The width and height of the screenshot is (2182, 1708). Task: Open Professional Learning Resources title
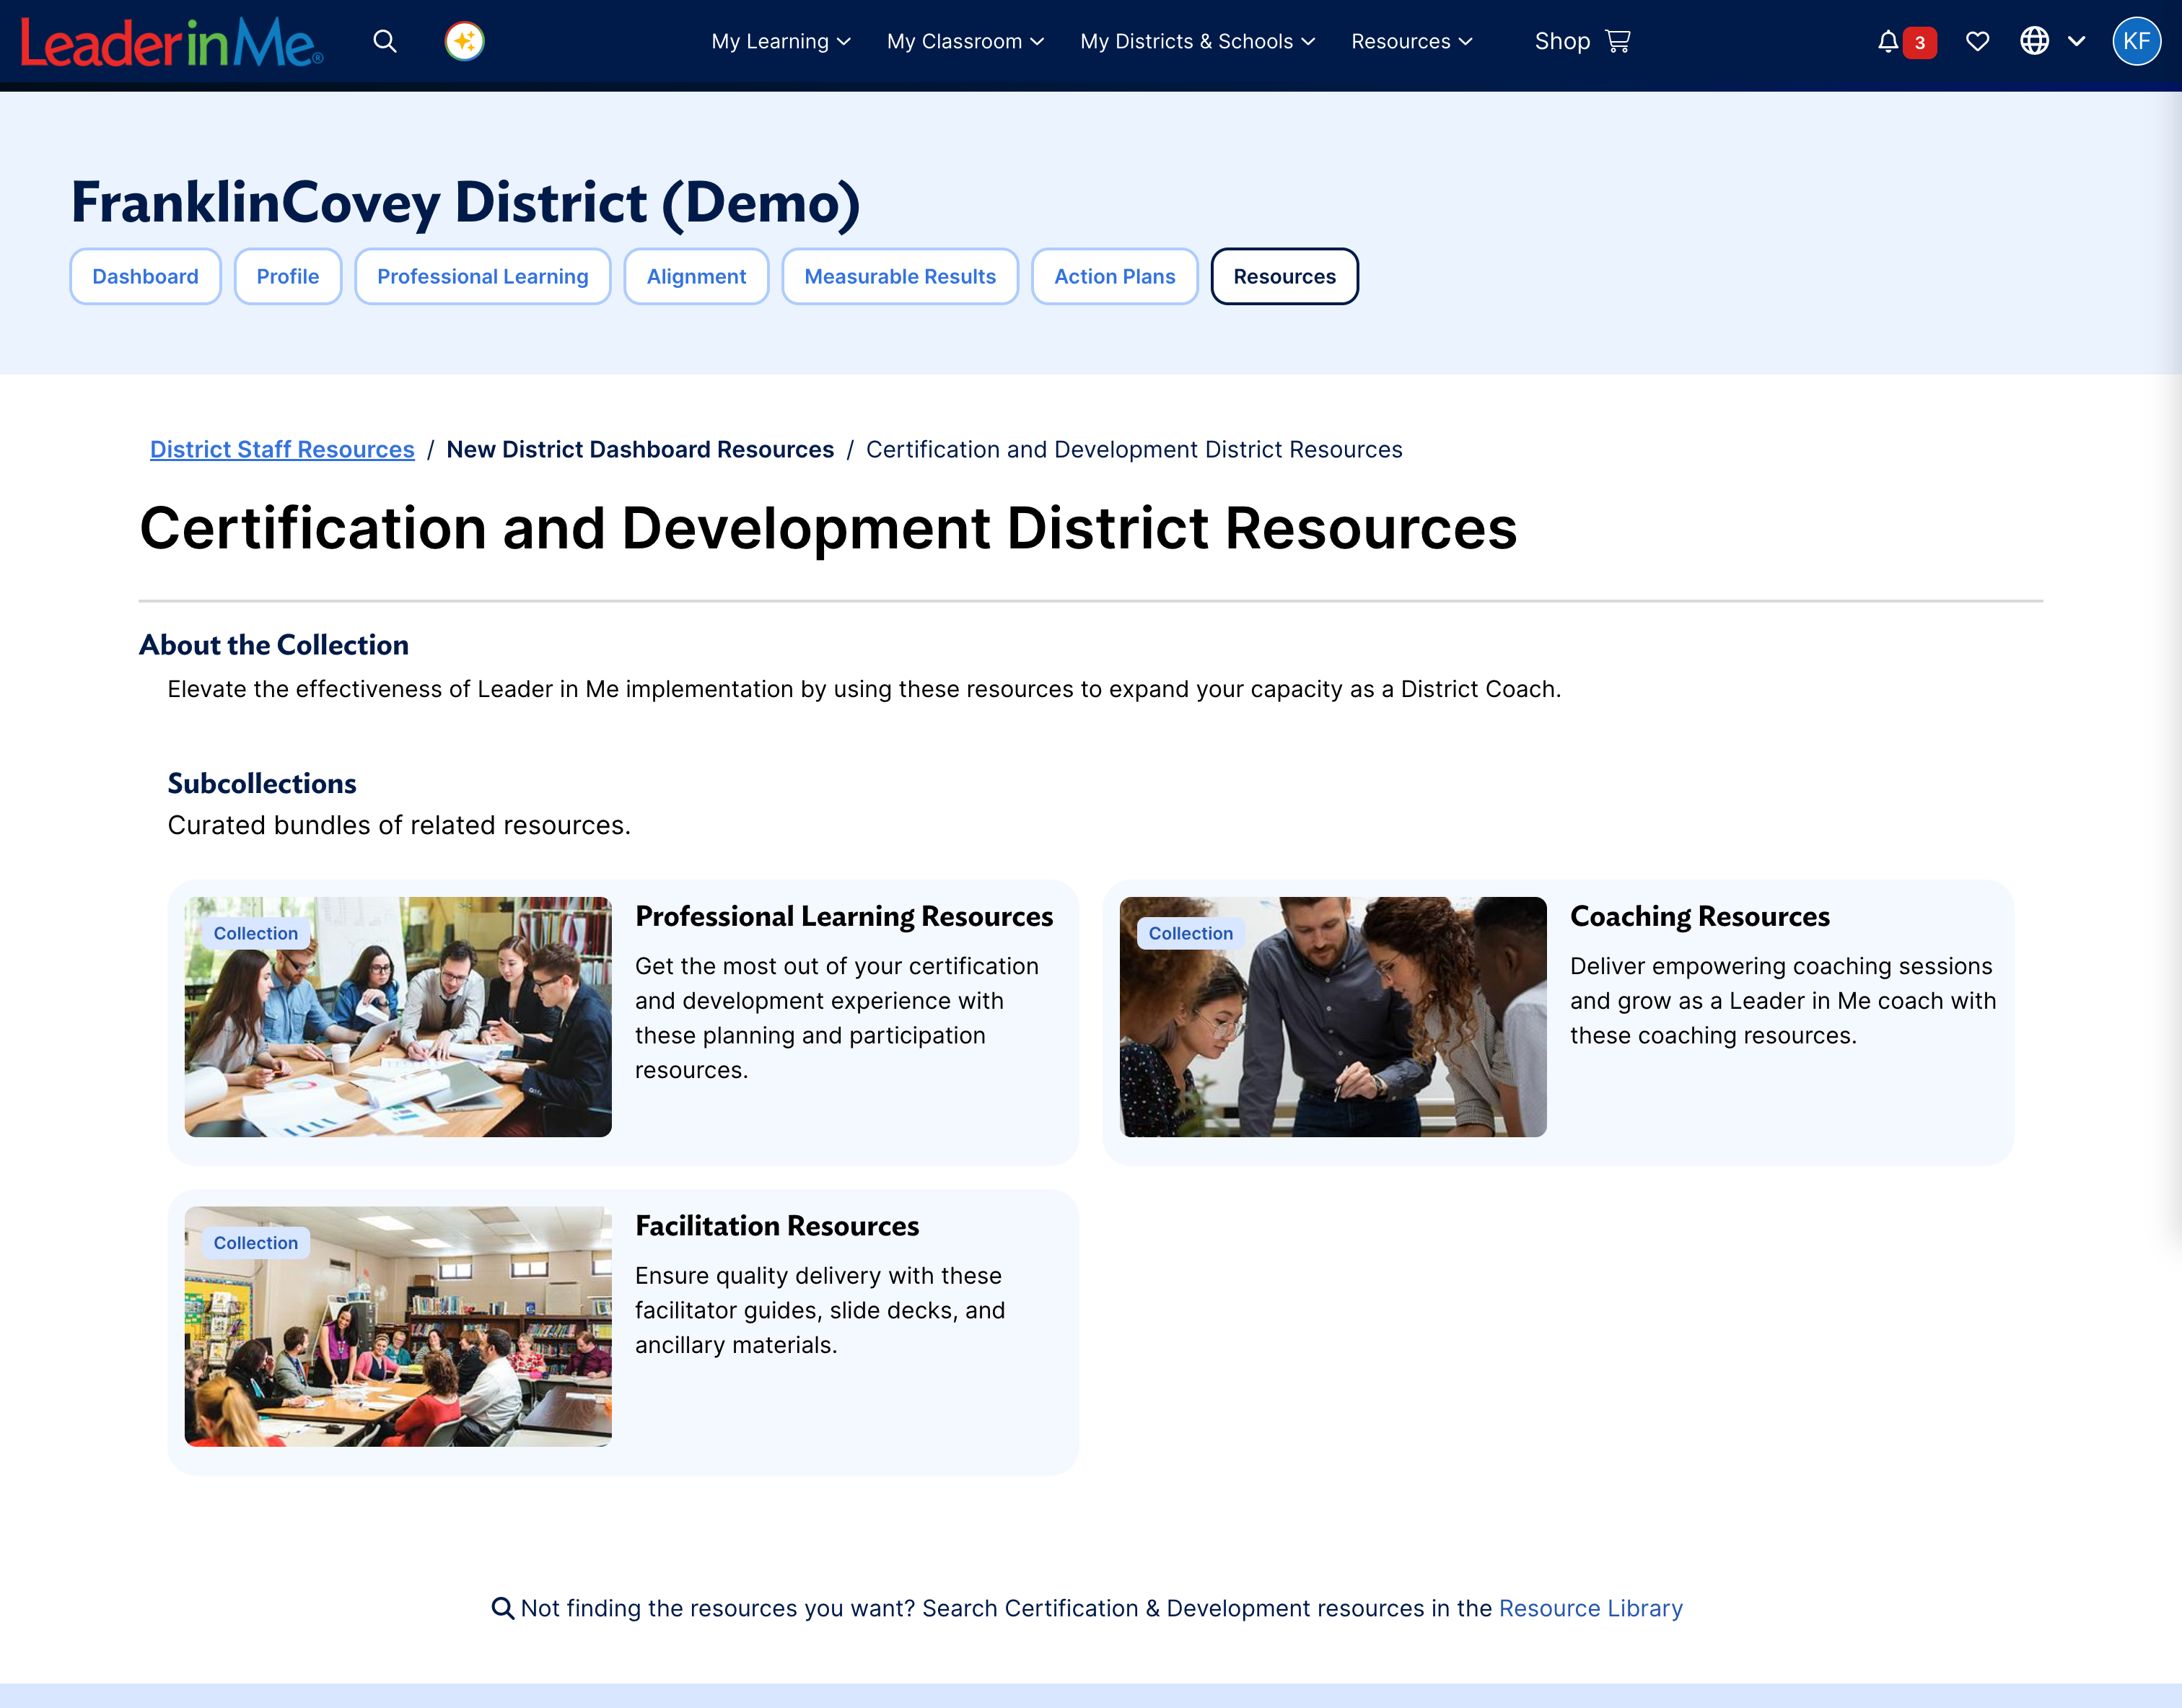[x=844, y=916]
